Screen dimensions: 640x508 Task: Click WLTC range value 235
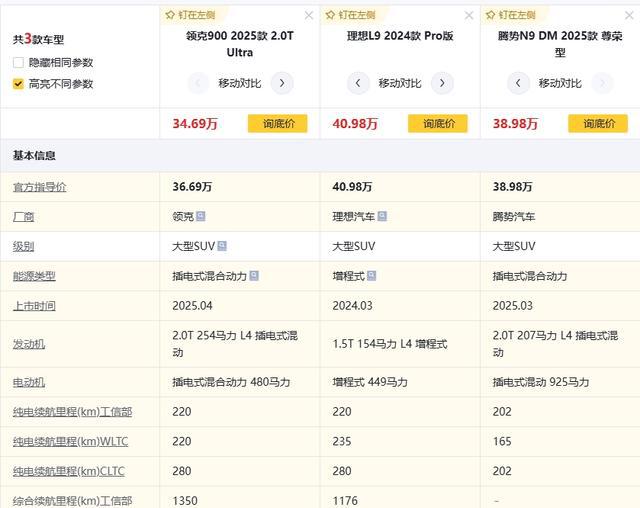pyautogui.click(x=342, y=441)
